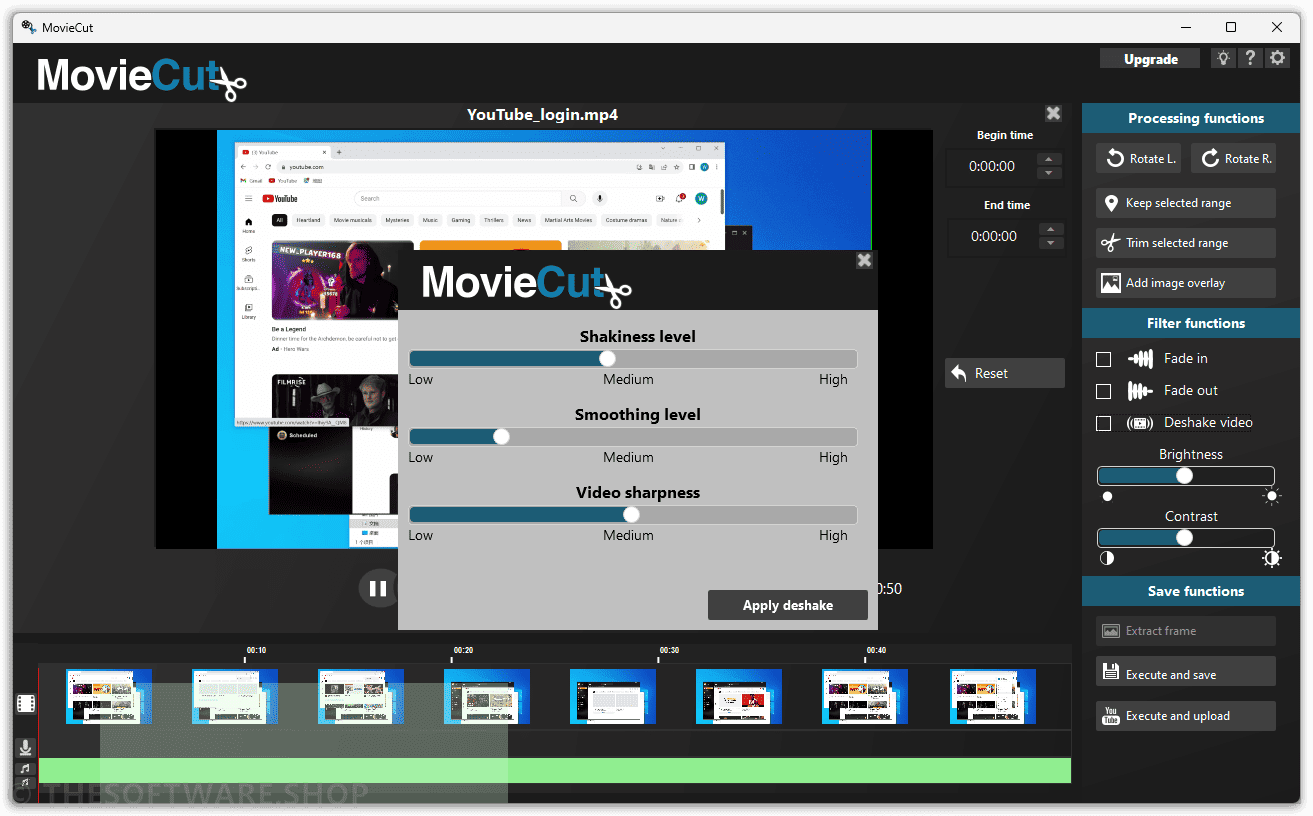The width and height of the screenshot is (1313, 816).
Task: Click Execute and upload
Action: [x=1186, y=716]
